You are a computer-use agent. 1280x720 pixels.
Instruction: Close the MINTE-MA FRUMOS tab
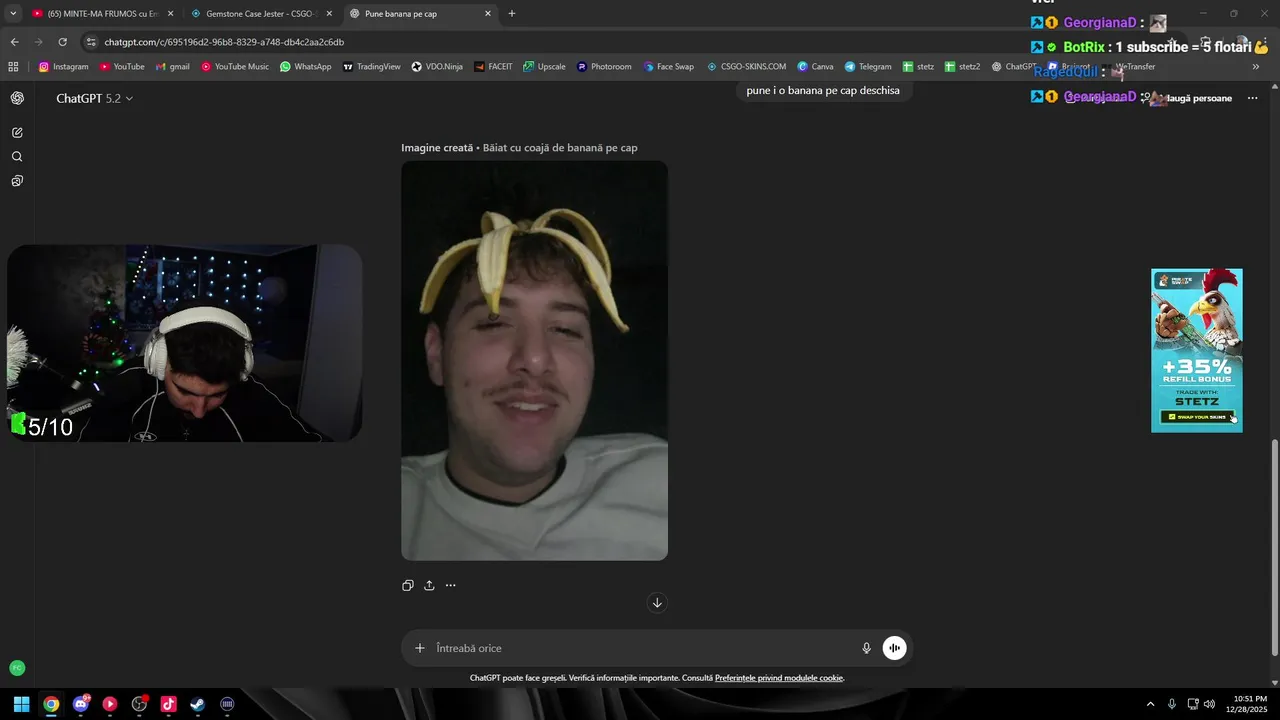pyautogui.click(x=170, y=14)
